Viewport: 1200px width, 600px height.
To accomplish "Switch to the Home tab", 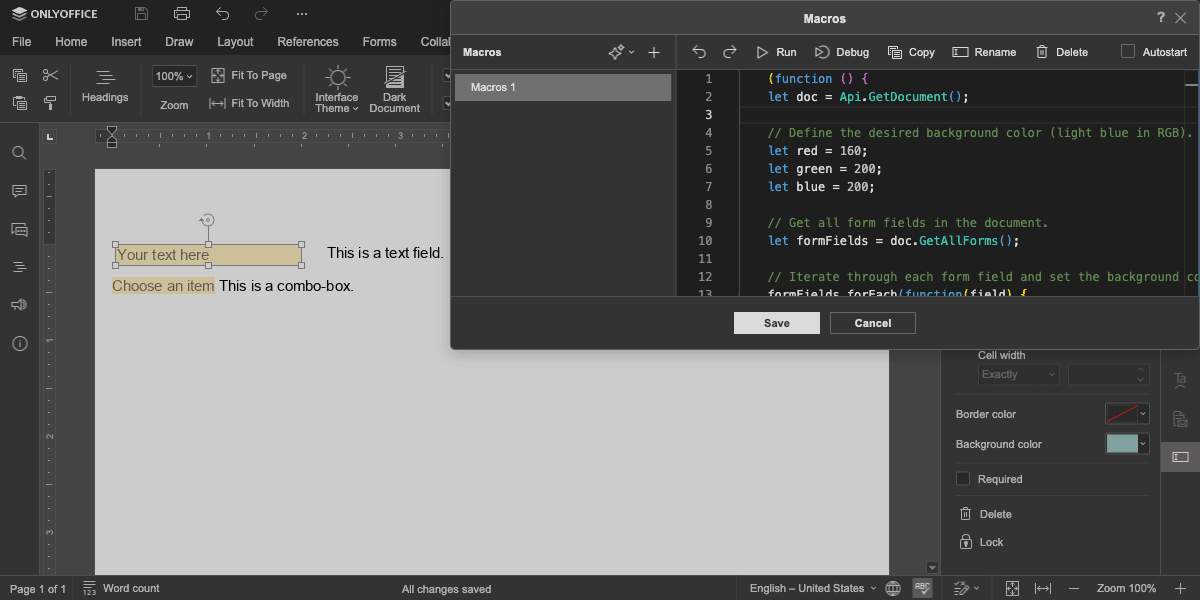I will pos(71,42).
